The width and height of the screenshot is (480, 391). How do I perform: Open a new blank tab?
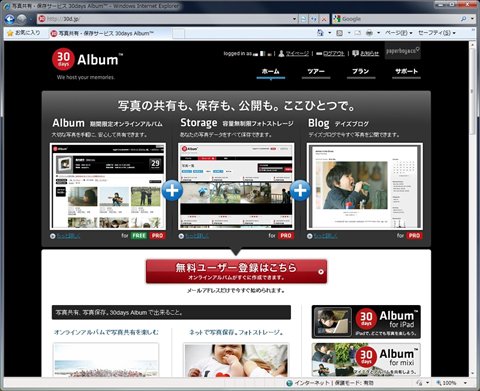pos(178,33)
